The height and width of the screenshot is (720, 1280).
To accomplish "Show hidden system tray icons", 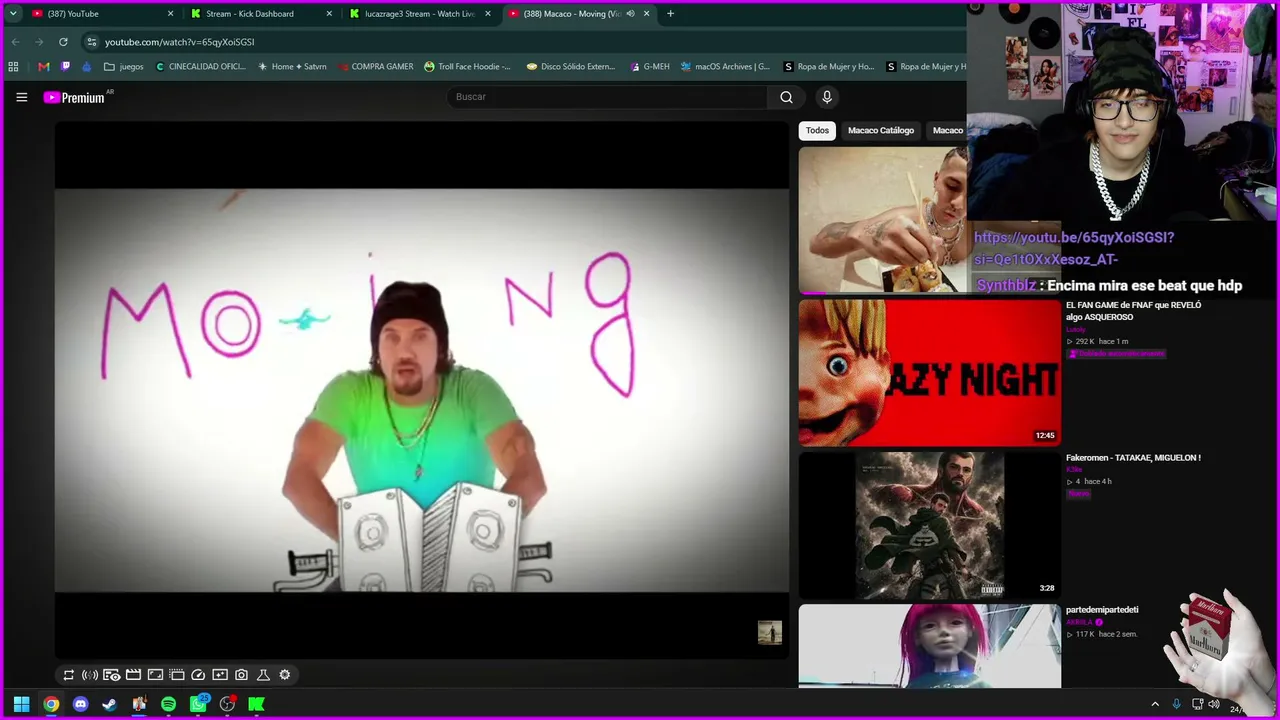I will [x=1155, y=704].
